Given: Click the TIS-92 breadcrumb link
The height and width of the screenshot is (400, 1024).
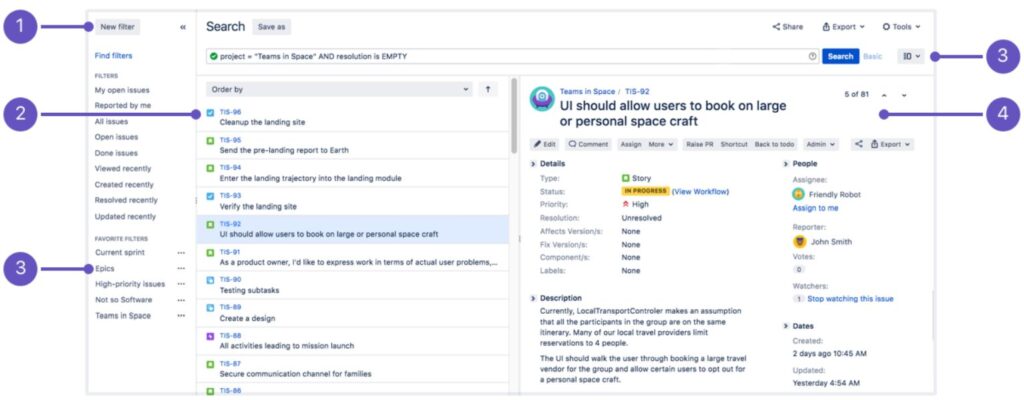Looking at the screenshot, I should 637,92.
